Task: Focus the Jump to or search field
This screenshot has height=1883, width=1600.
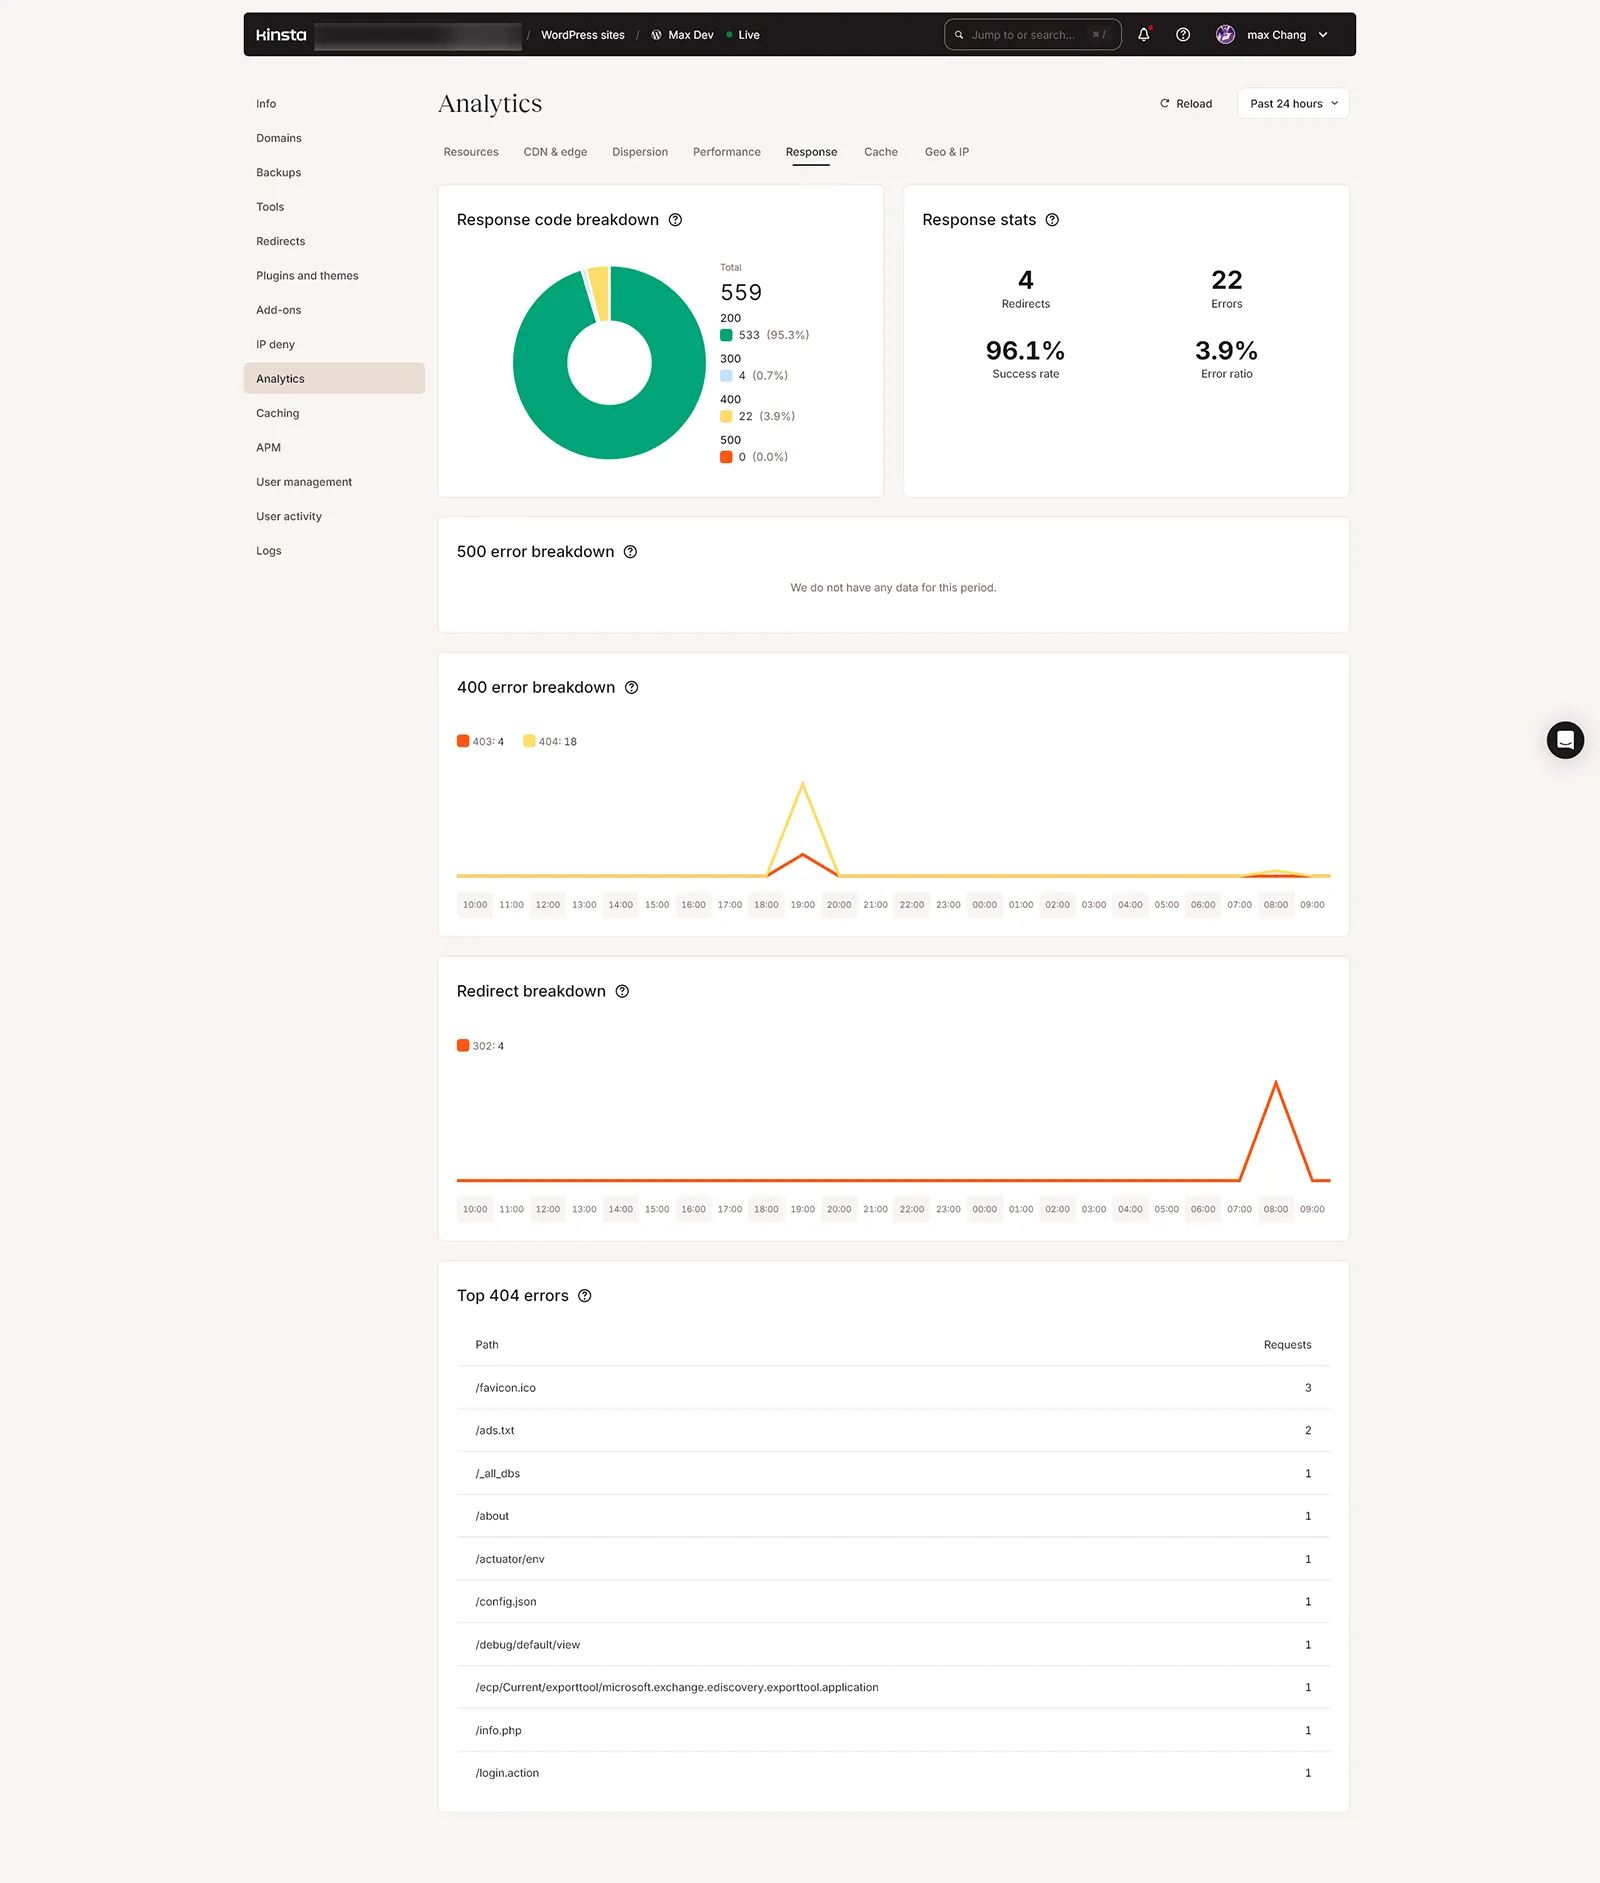Action: click(1032, 35)
